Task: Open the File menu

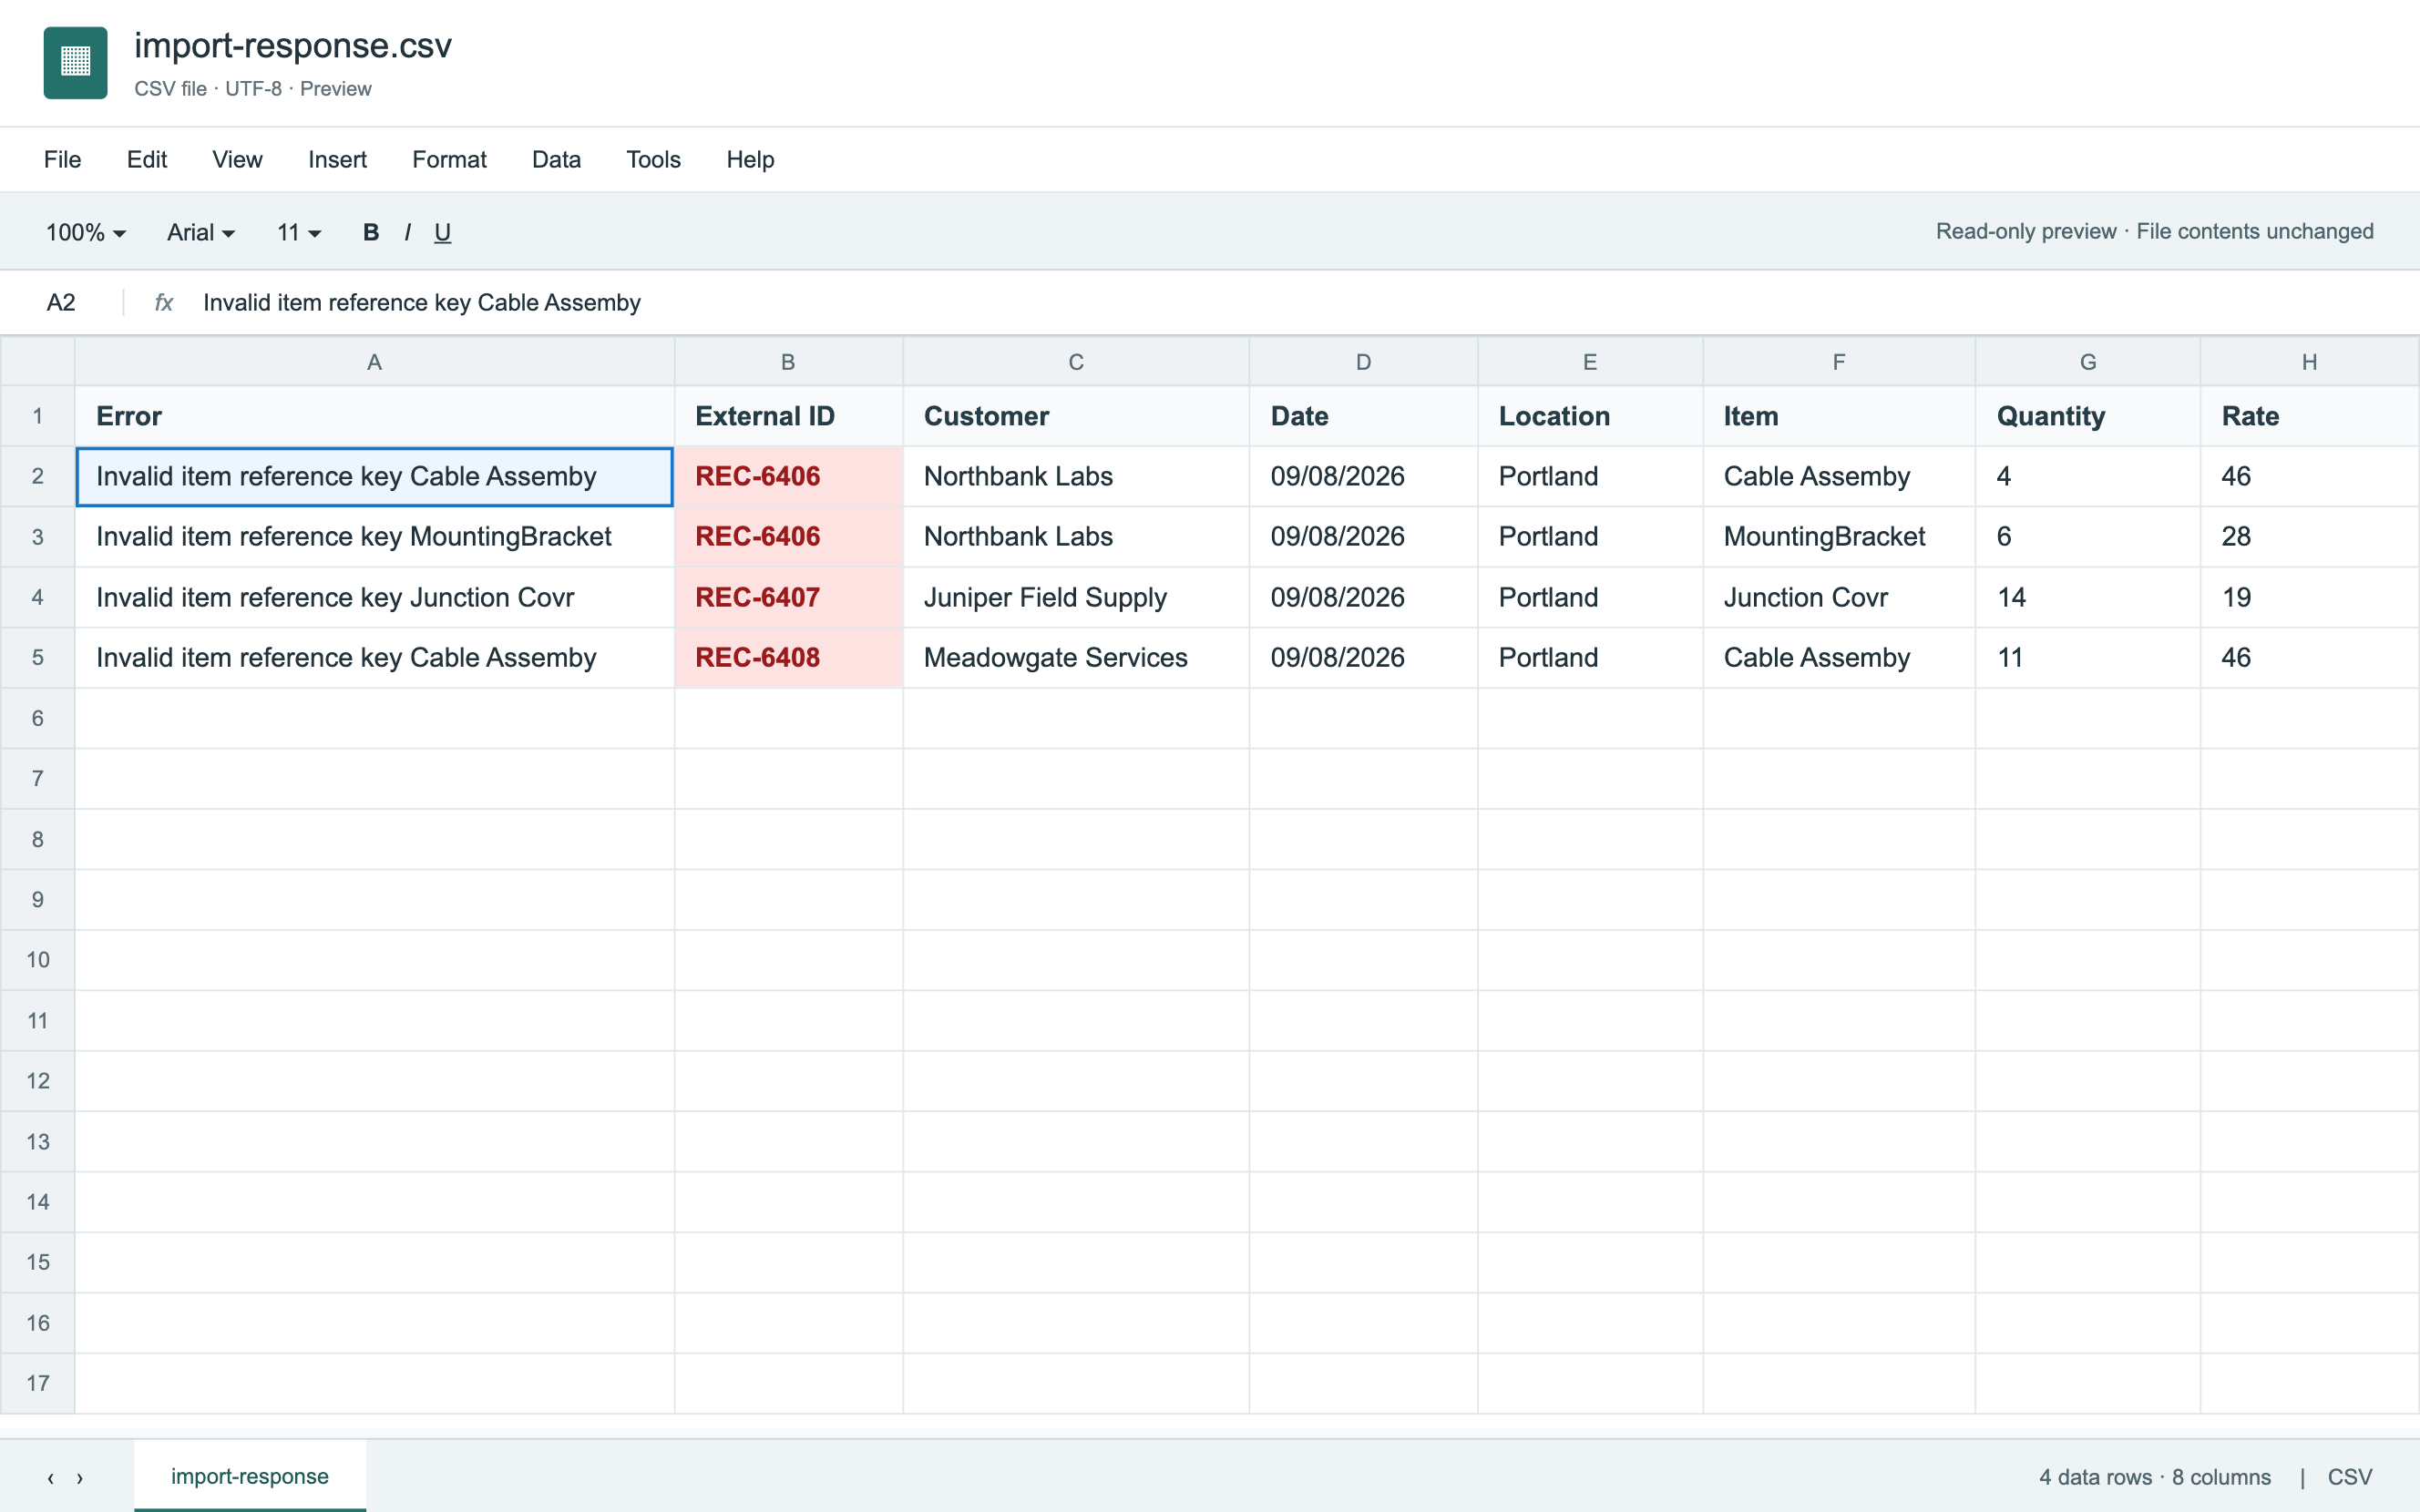Action: pos(62,159)
